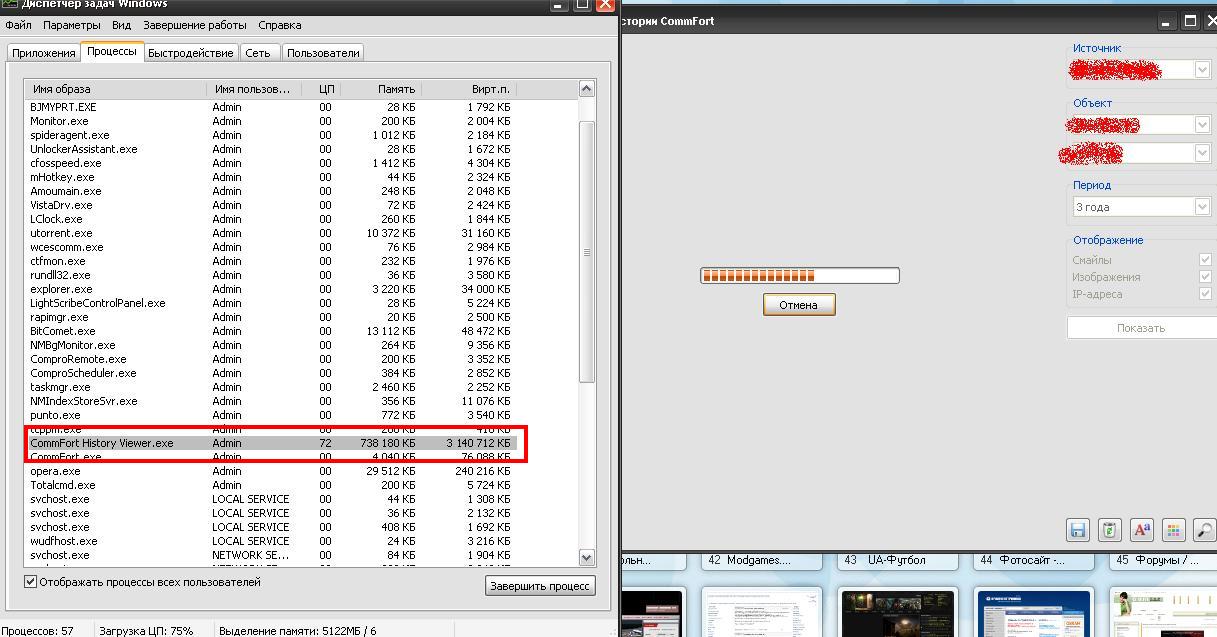This screenshot has height=637, width=1217.
Task: Switch to the Быстродействие tab
Action: point(190,53)
